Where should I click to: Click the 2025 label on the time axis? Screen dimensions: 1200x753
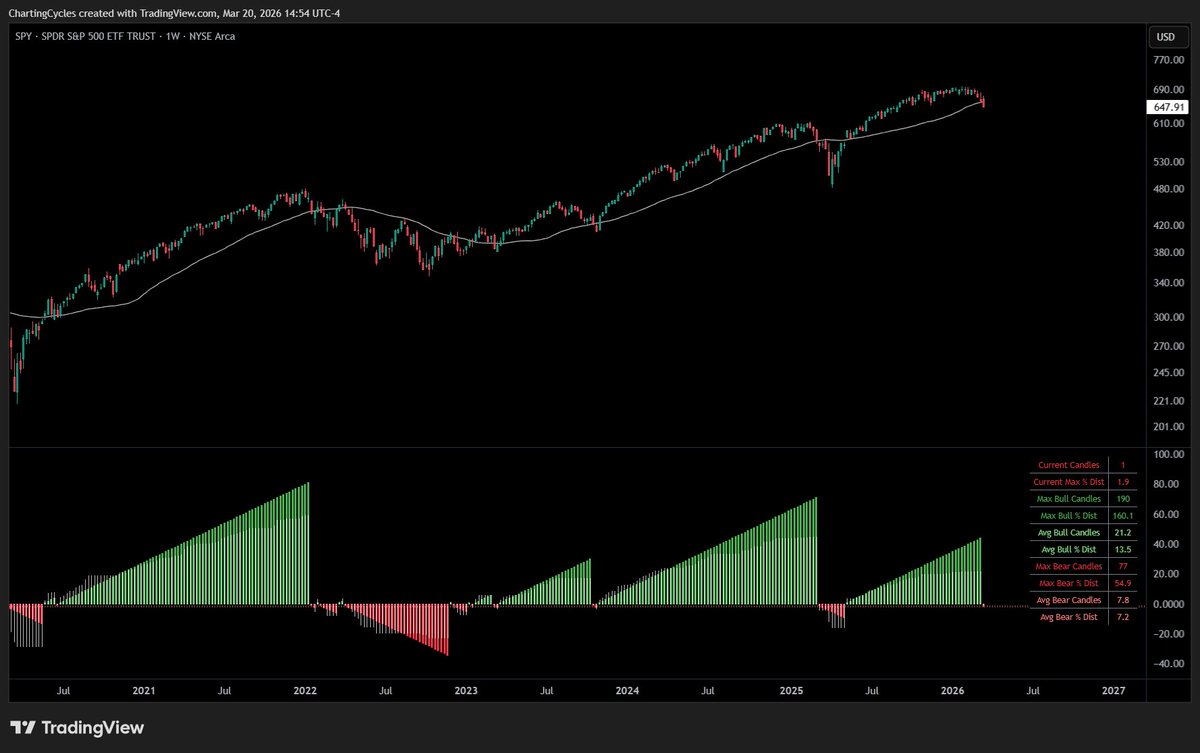(791, 691)
